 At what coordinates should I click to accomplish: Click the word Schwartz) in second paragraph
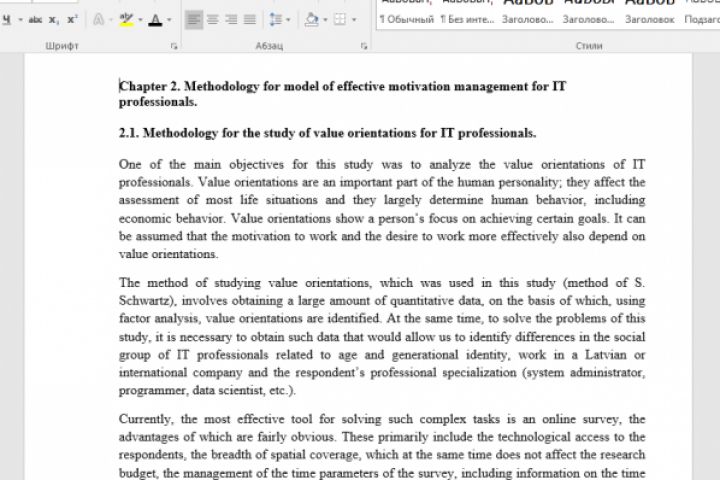147,301
